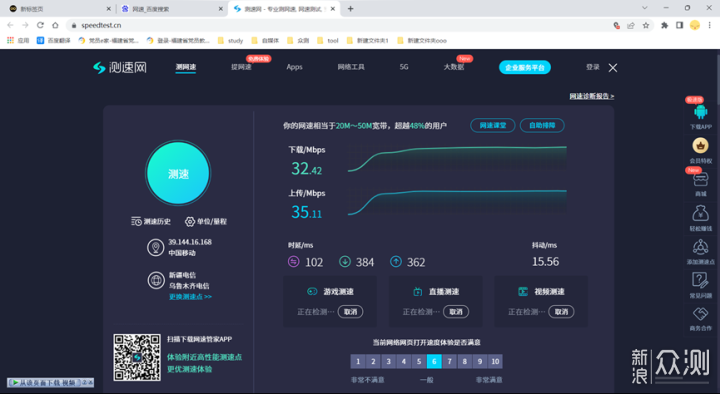Open 会员特权 crown icon

(x=700, y=146)
